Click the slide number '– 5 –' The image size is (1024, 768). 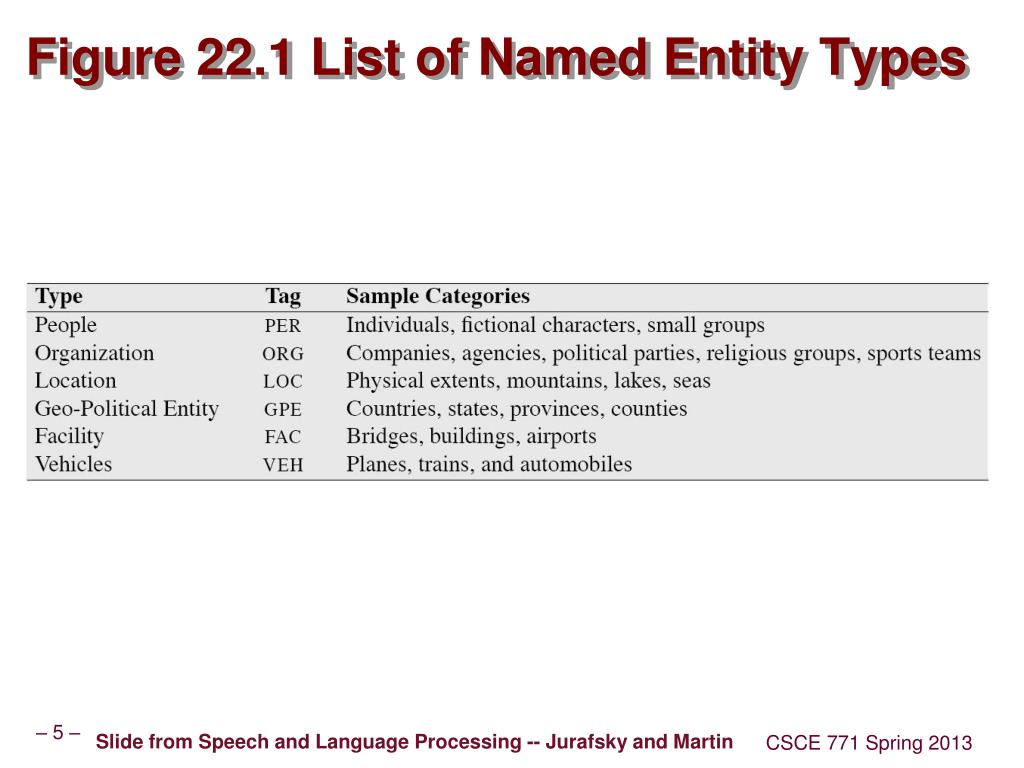point(58,733)
